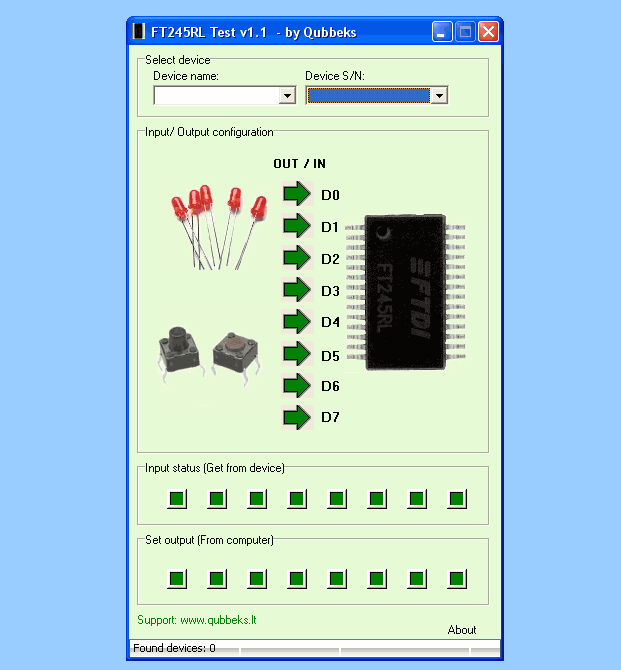This screenshot has height=670, width=621.
Task: Flip the D3 OUT/IN arrow
Action: point(297,290)
